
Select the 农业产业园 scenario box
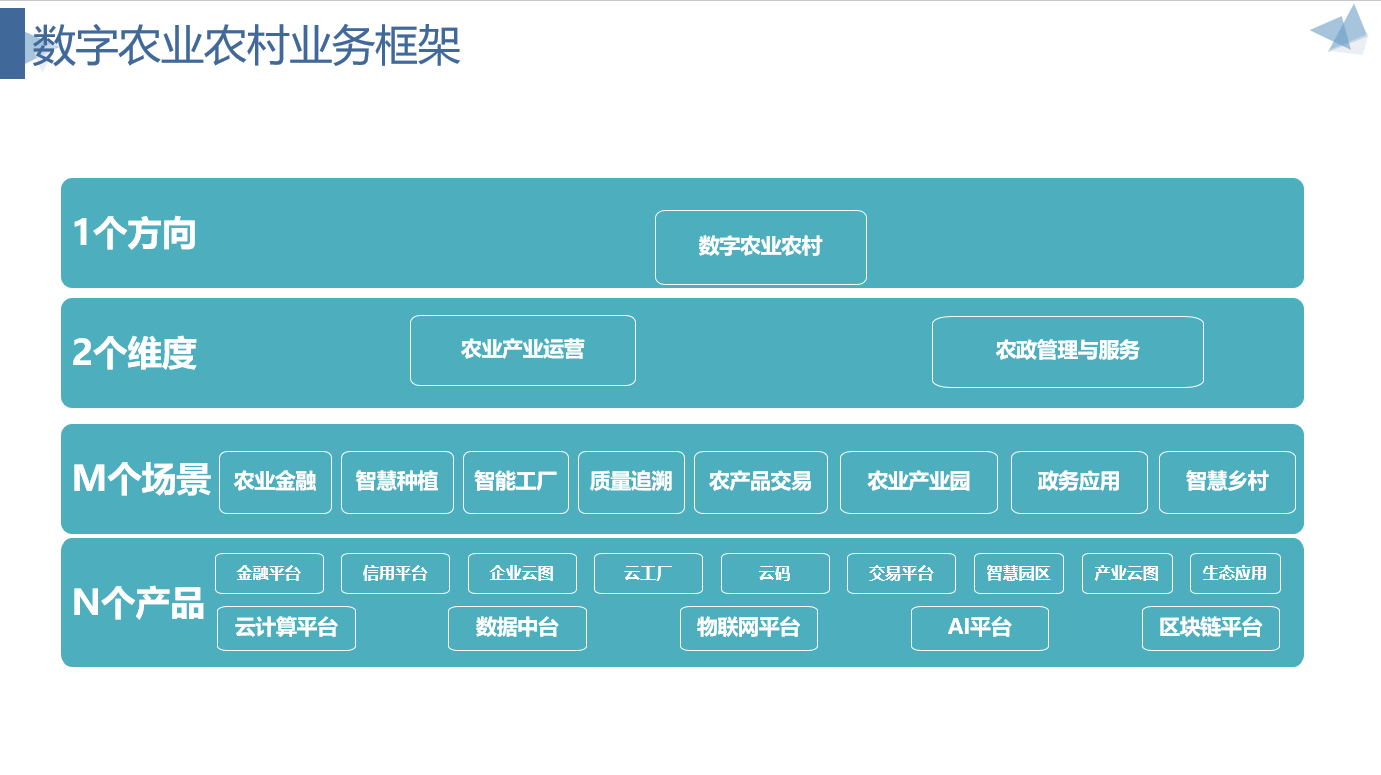pos(918,482)
